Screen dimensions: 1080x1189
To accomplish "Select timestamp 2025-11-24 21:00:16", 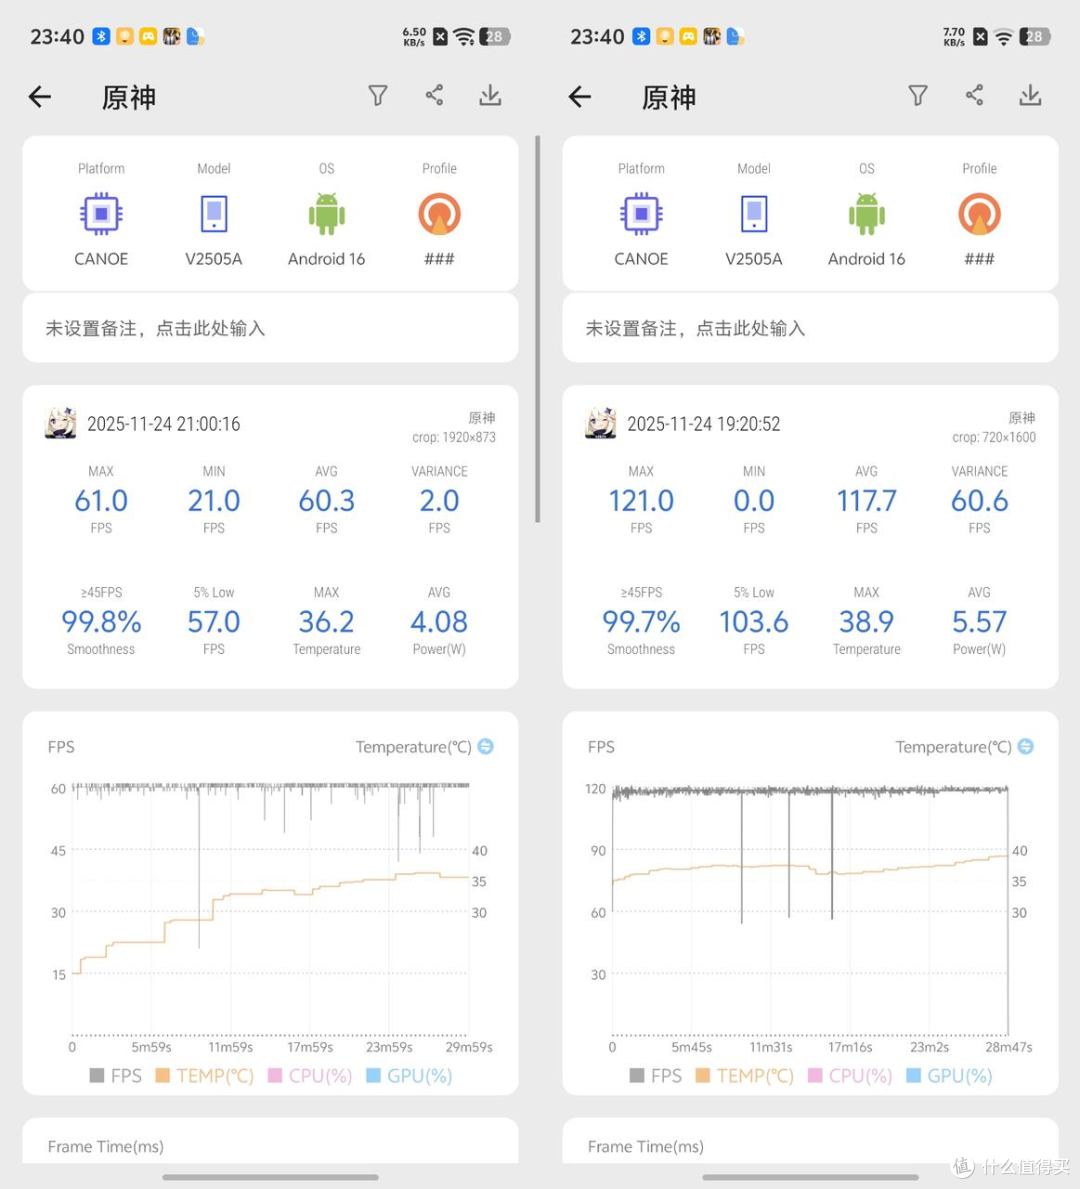I will point(164,424).
